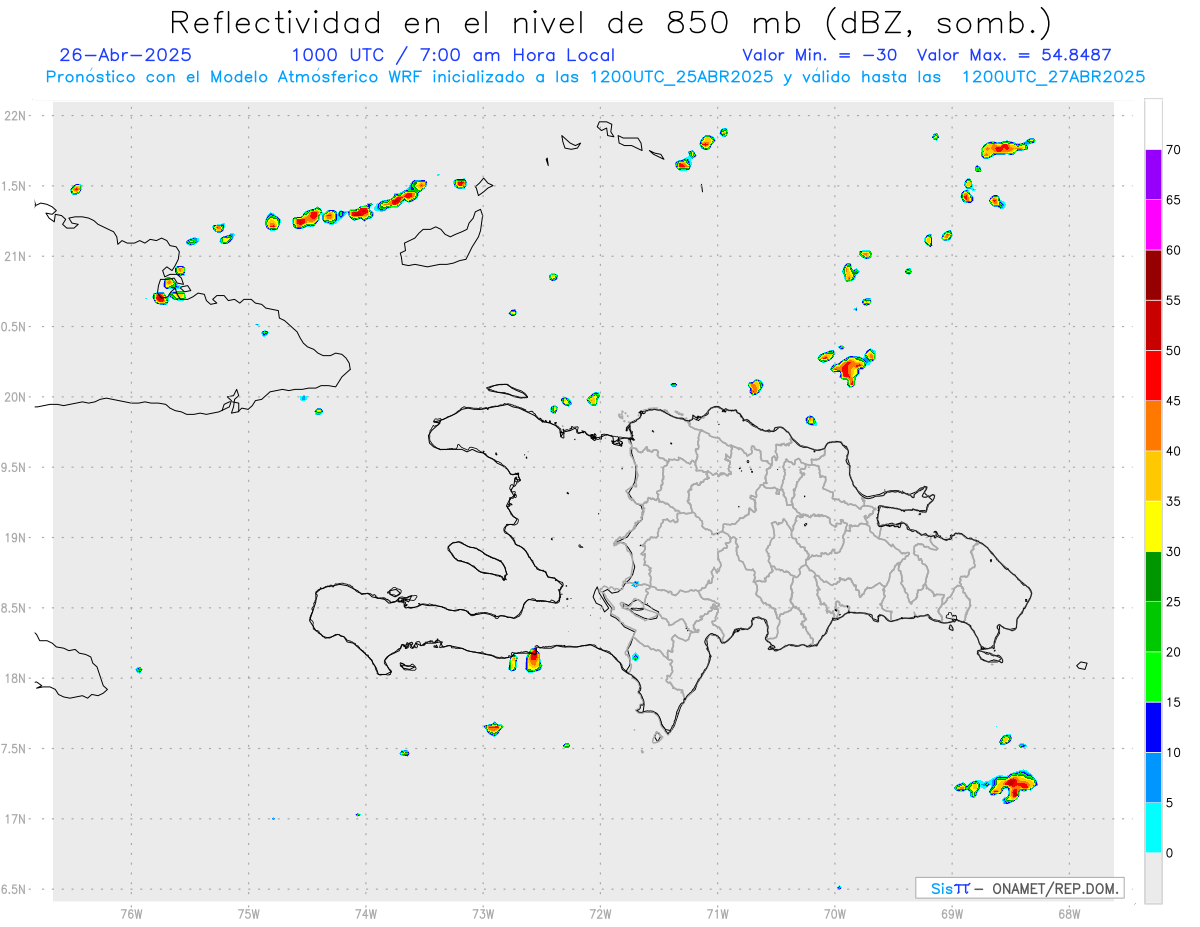
Task: Click the magenta 60–65 dBZ color band
Action: [x=1153, y=225]
